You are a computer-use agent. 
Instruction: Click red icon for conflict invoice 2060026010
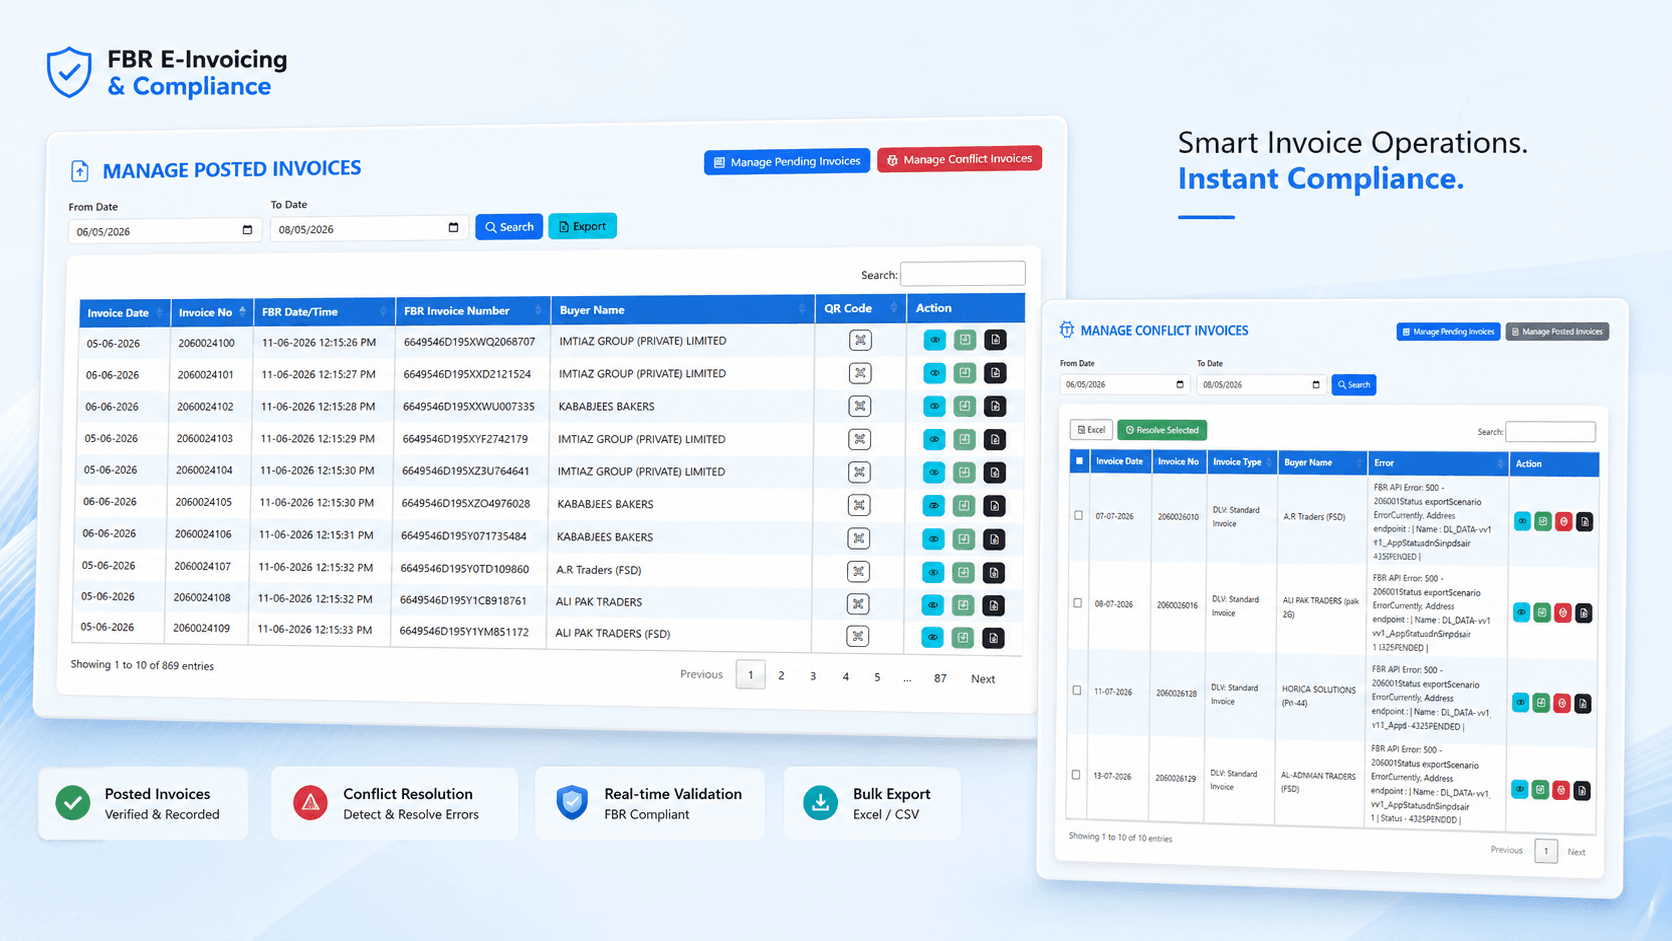[1564, 521]
